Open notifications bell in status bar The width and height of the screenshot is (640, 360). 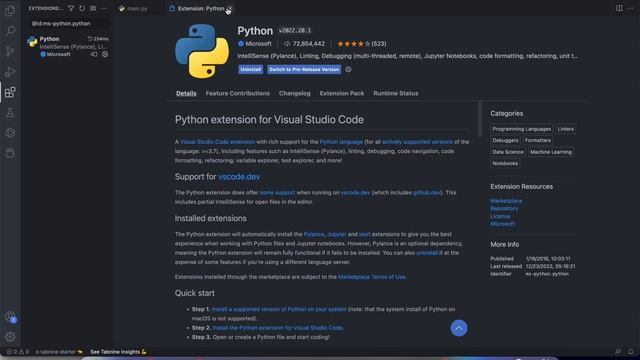pyautogui.click(x=630, y=351)
